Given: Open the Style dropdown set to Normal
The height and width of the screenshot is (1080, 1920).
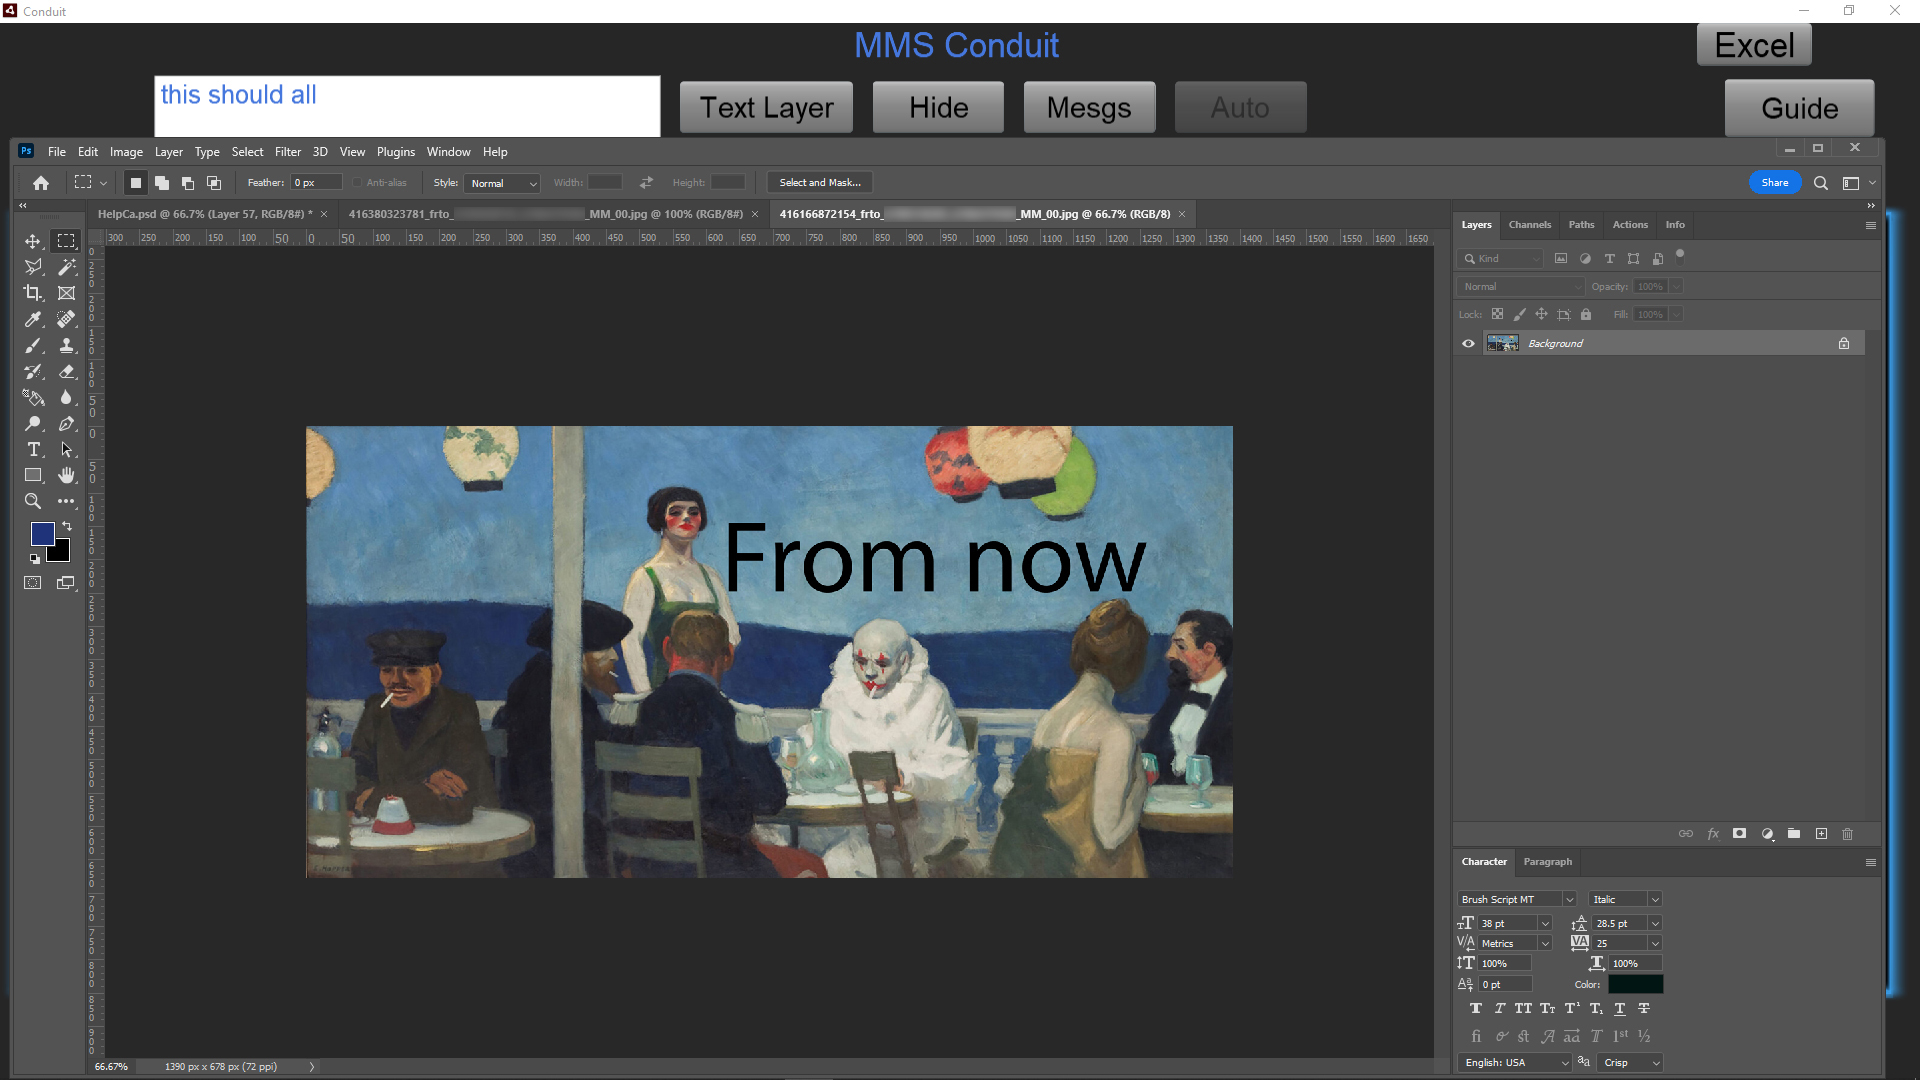Looking at the screenshot, I should (503, 183).
